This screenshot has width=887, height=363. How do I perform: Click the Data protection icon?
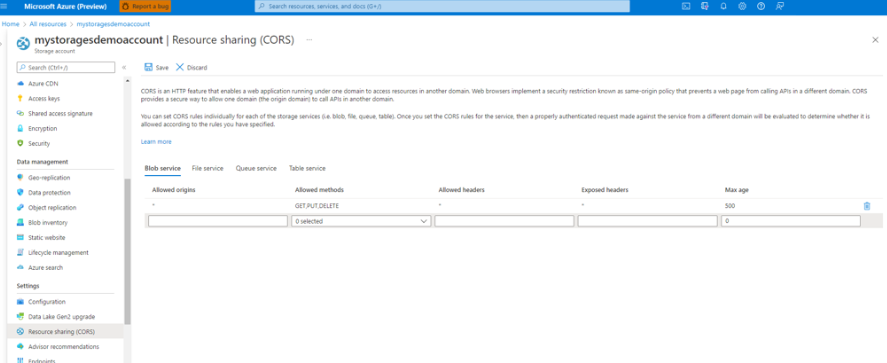point(20,192)
